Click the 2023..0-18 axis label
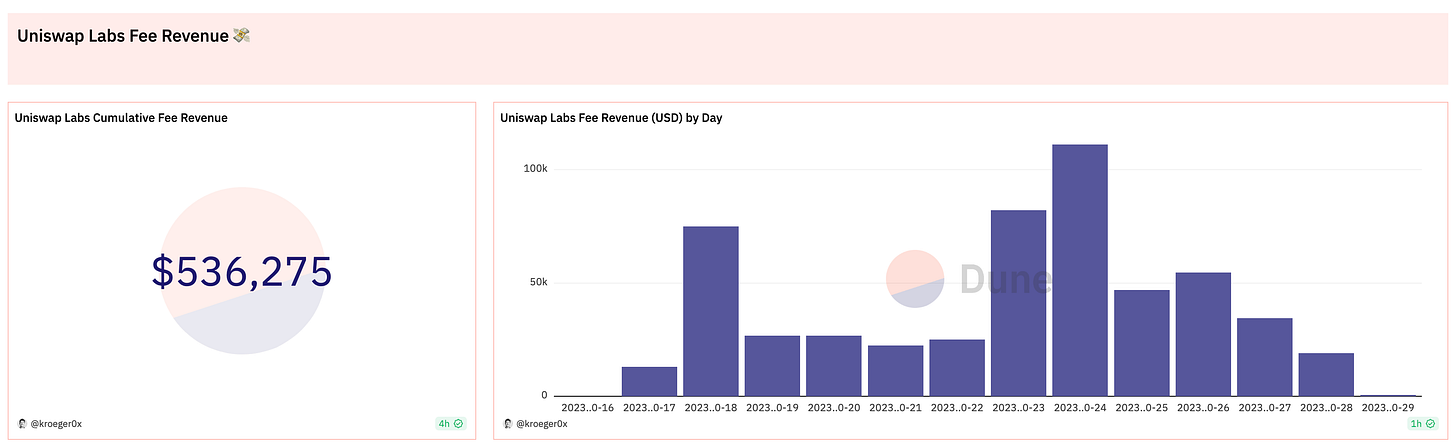 point(711,408)
